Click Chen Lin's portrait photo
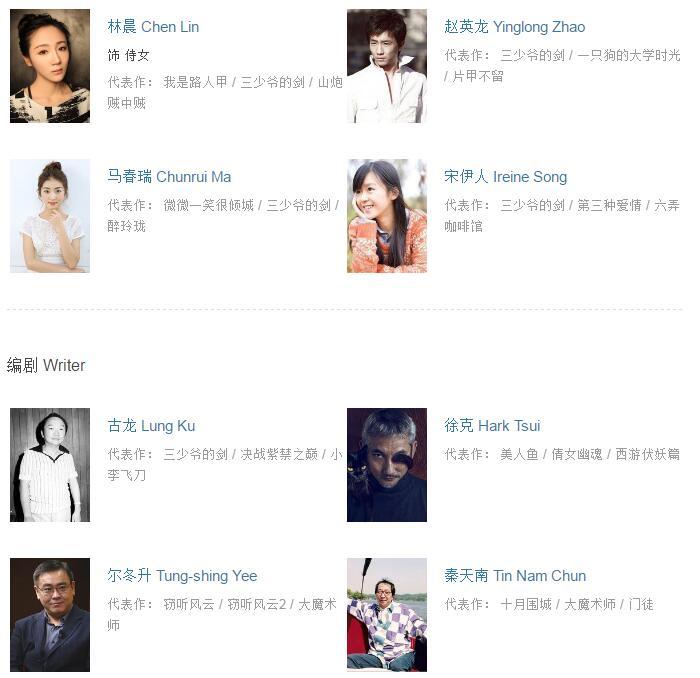The image size is (700, 678). pos(50,66)
